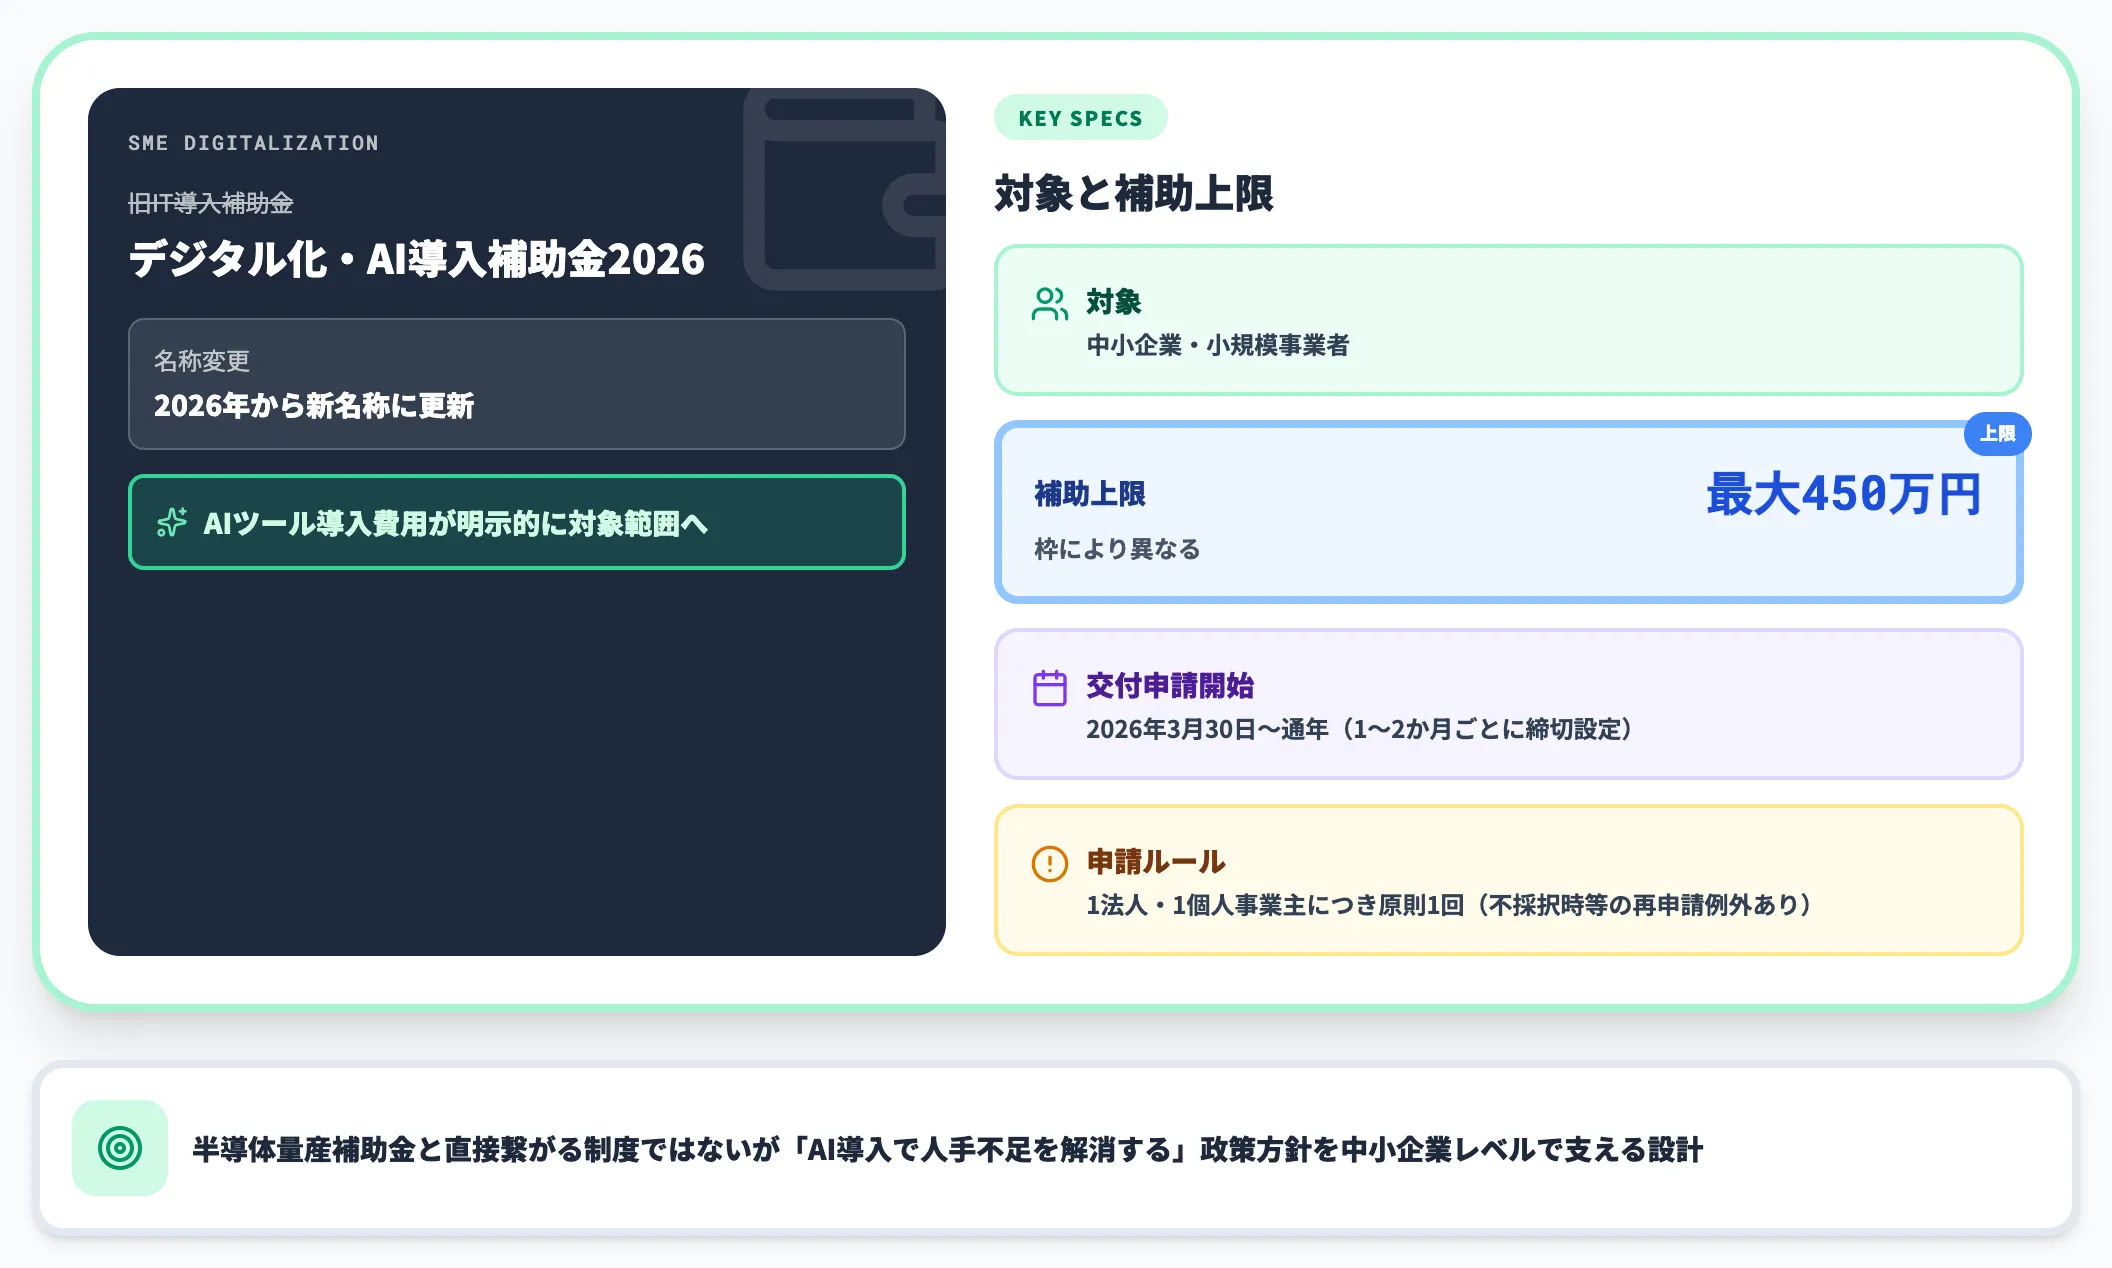Click the 対象 card heading

pyautogui.click(x=1114, y=302)
